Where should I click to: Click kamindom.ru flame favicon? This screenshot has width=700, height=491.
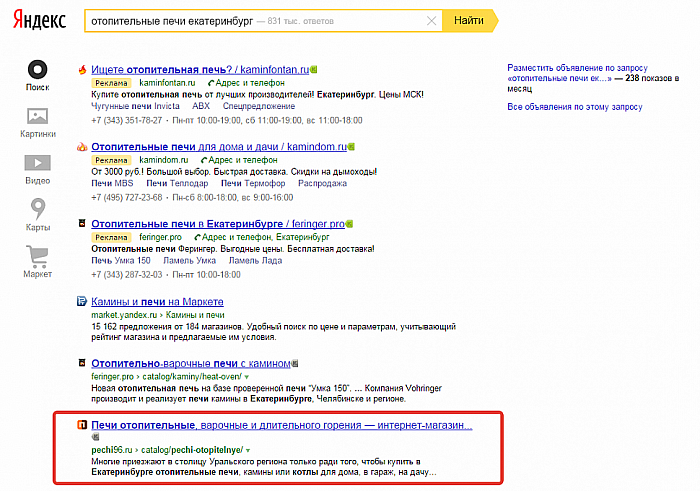[82, 146]
